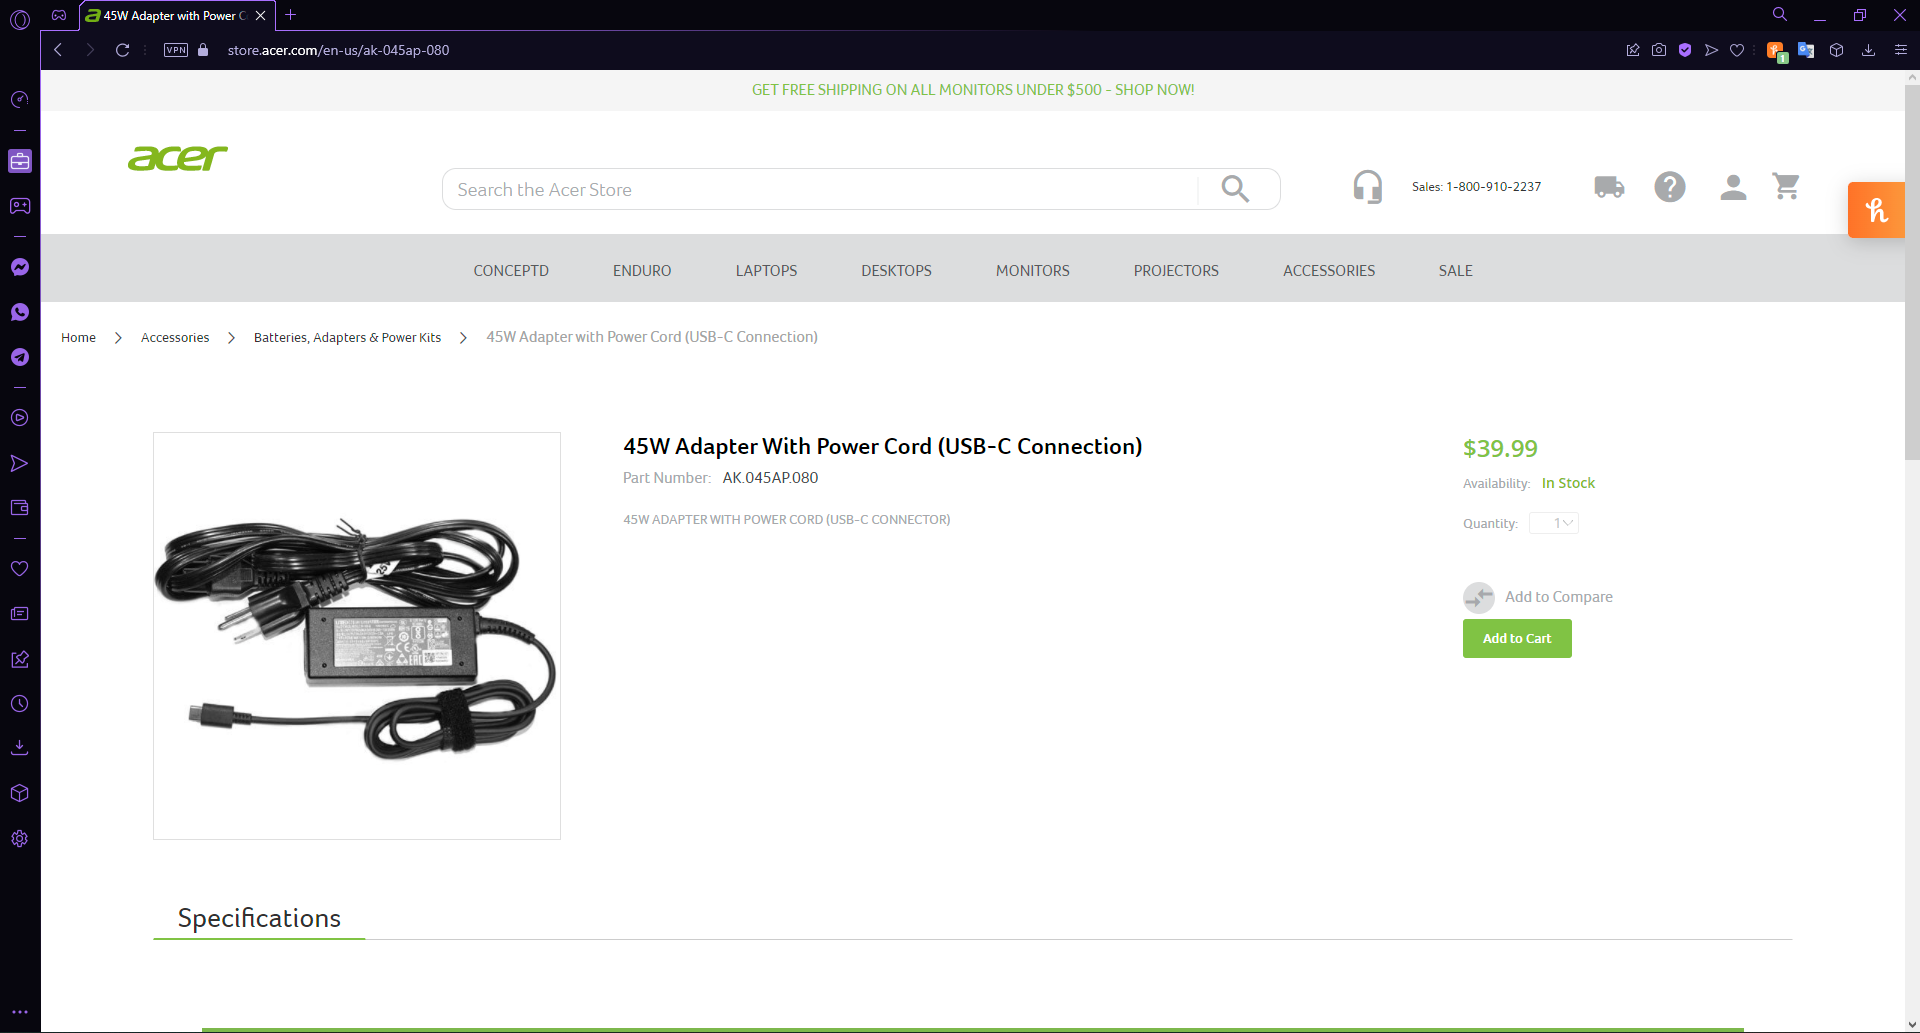Open the LAPTOPS menu
This screenshot has width=1920, height=1033.
[766, 271]
